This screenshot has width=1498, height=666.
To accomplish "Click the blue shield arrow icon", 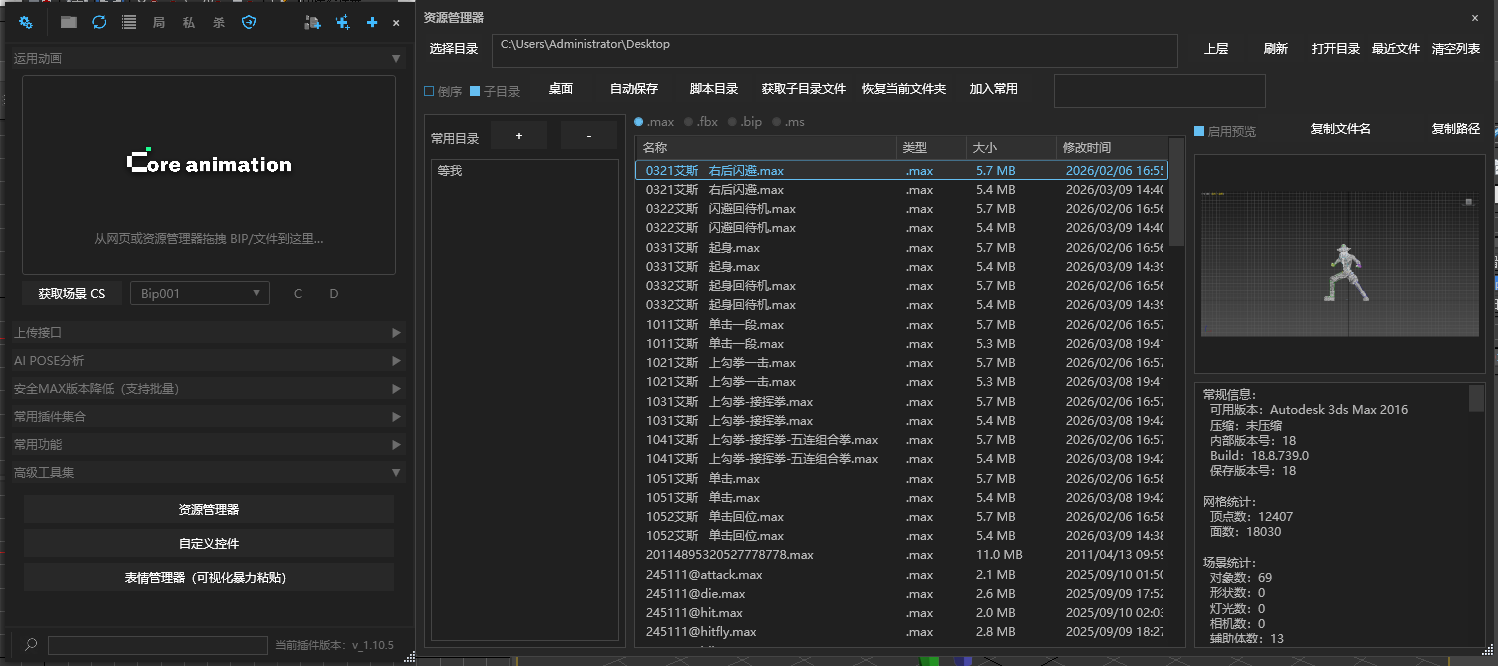I will [x=249, y=22].
